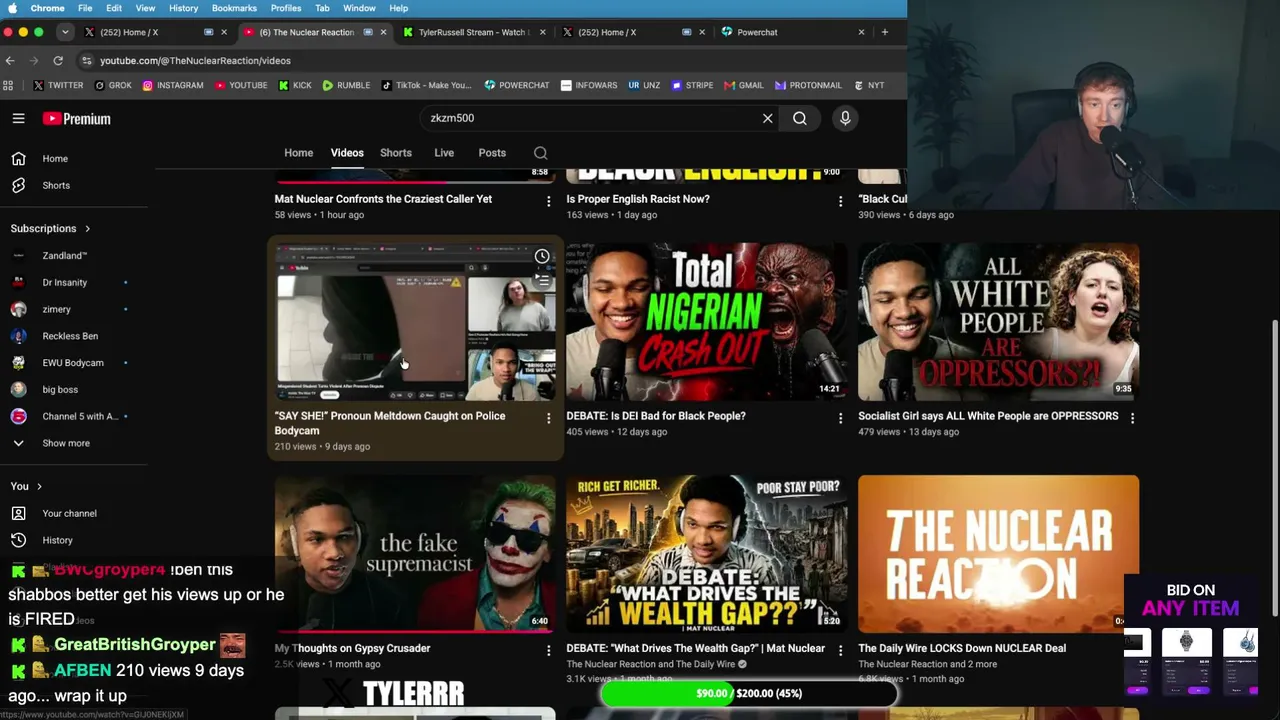Open the GROK bookmark
The height and width of the screenshot is (720, 1280).
(113, 85)
